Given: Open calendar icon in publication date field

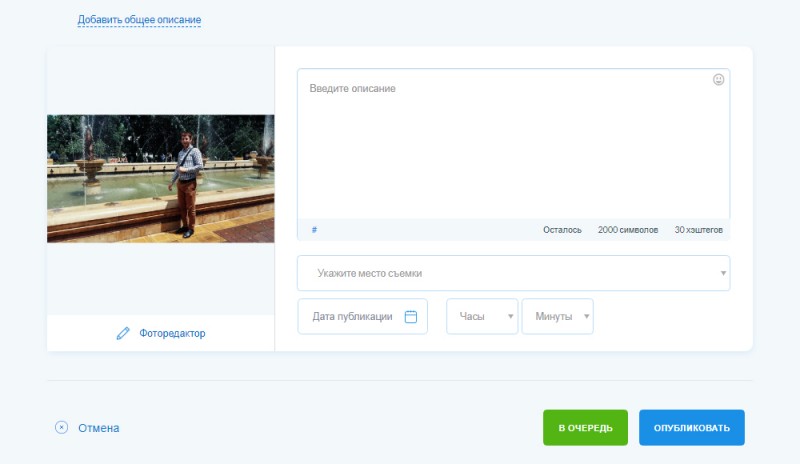Looking at the screenshot, I should coord(411,316).
